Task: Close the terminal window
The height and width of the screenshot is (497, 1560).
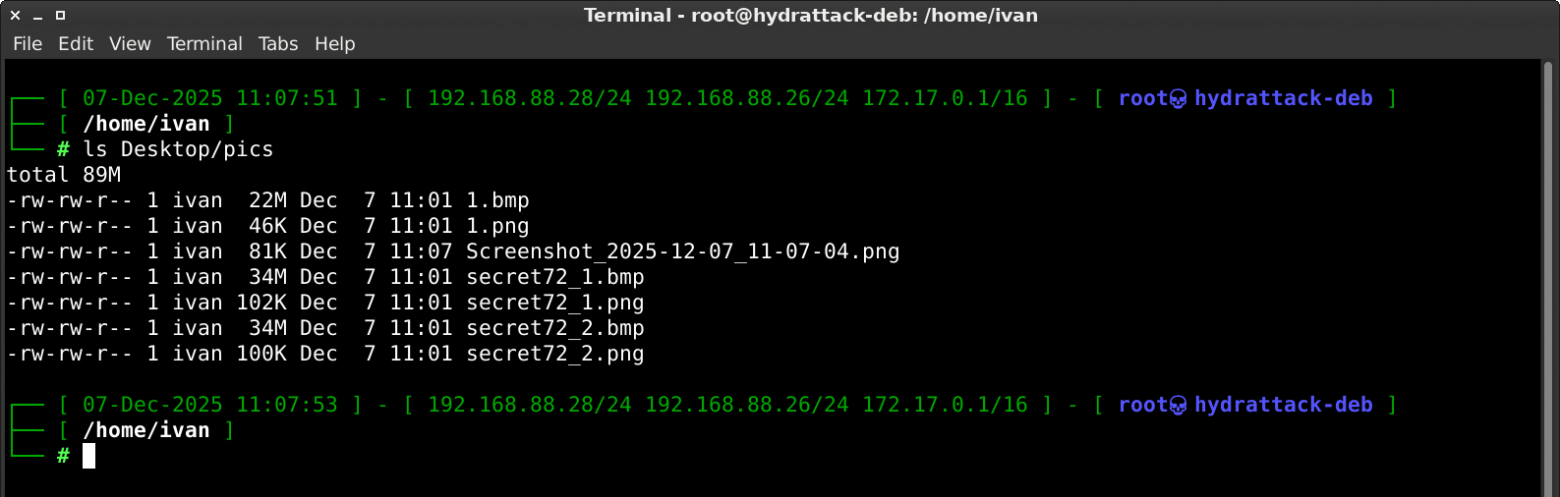Action: pyautogui.click(x=16, y=15)
